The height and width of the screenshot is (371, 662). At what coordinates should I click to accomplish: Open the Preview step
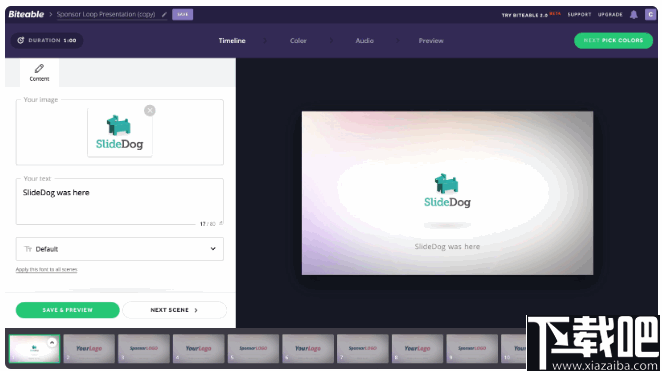coord(431,41)
